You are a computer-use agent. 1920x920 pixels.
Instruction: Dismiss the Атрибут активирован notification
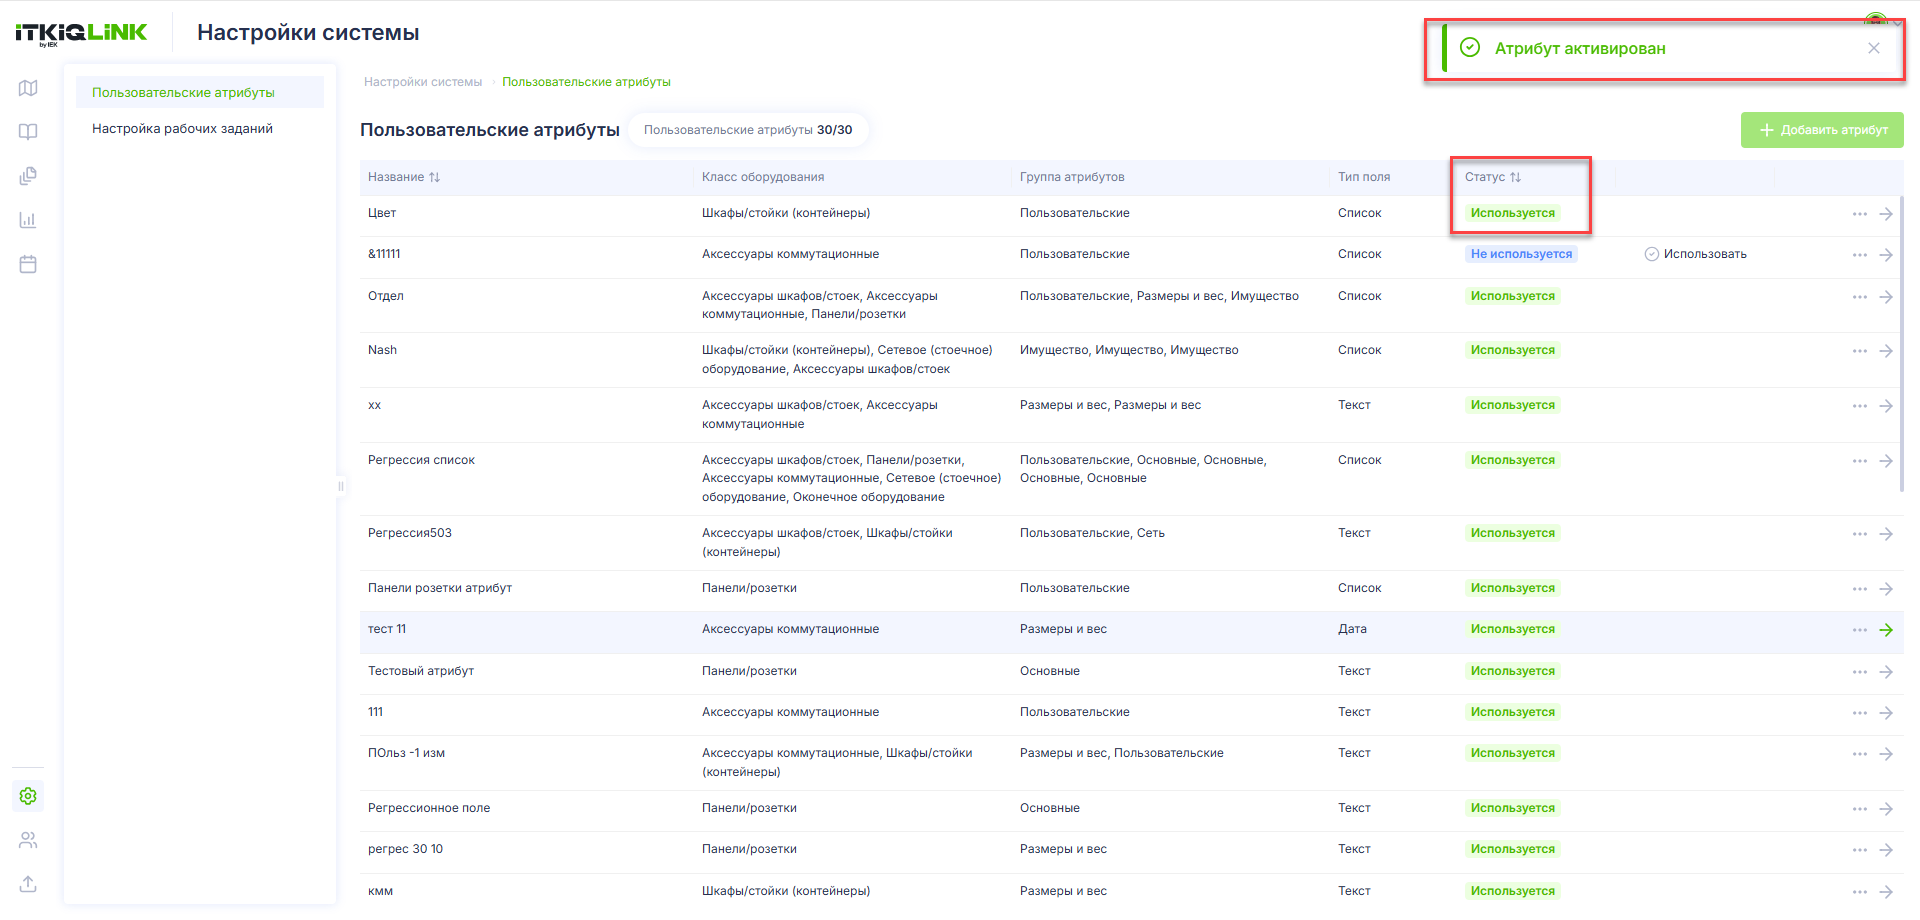[x=1874, y=48]
